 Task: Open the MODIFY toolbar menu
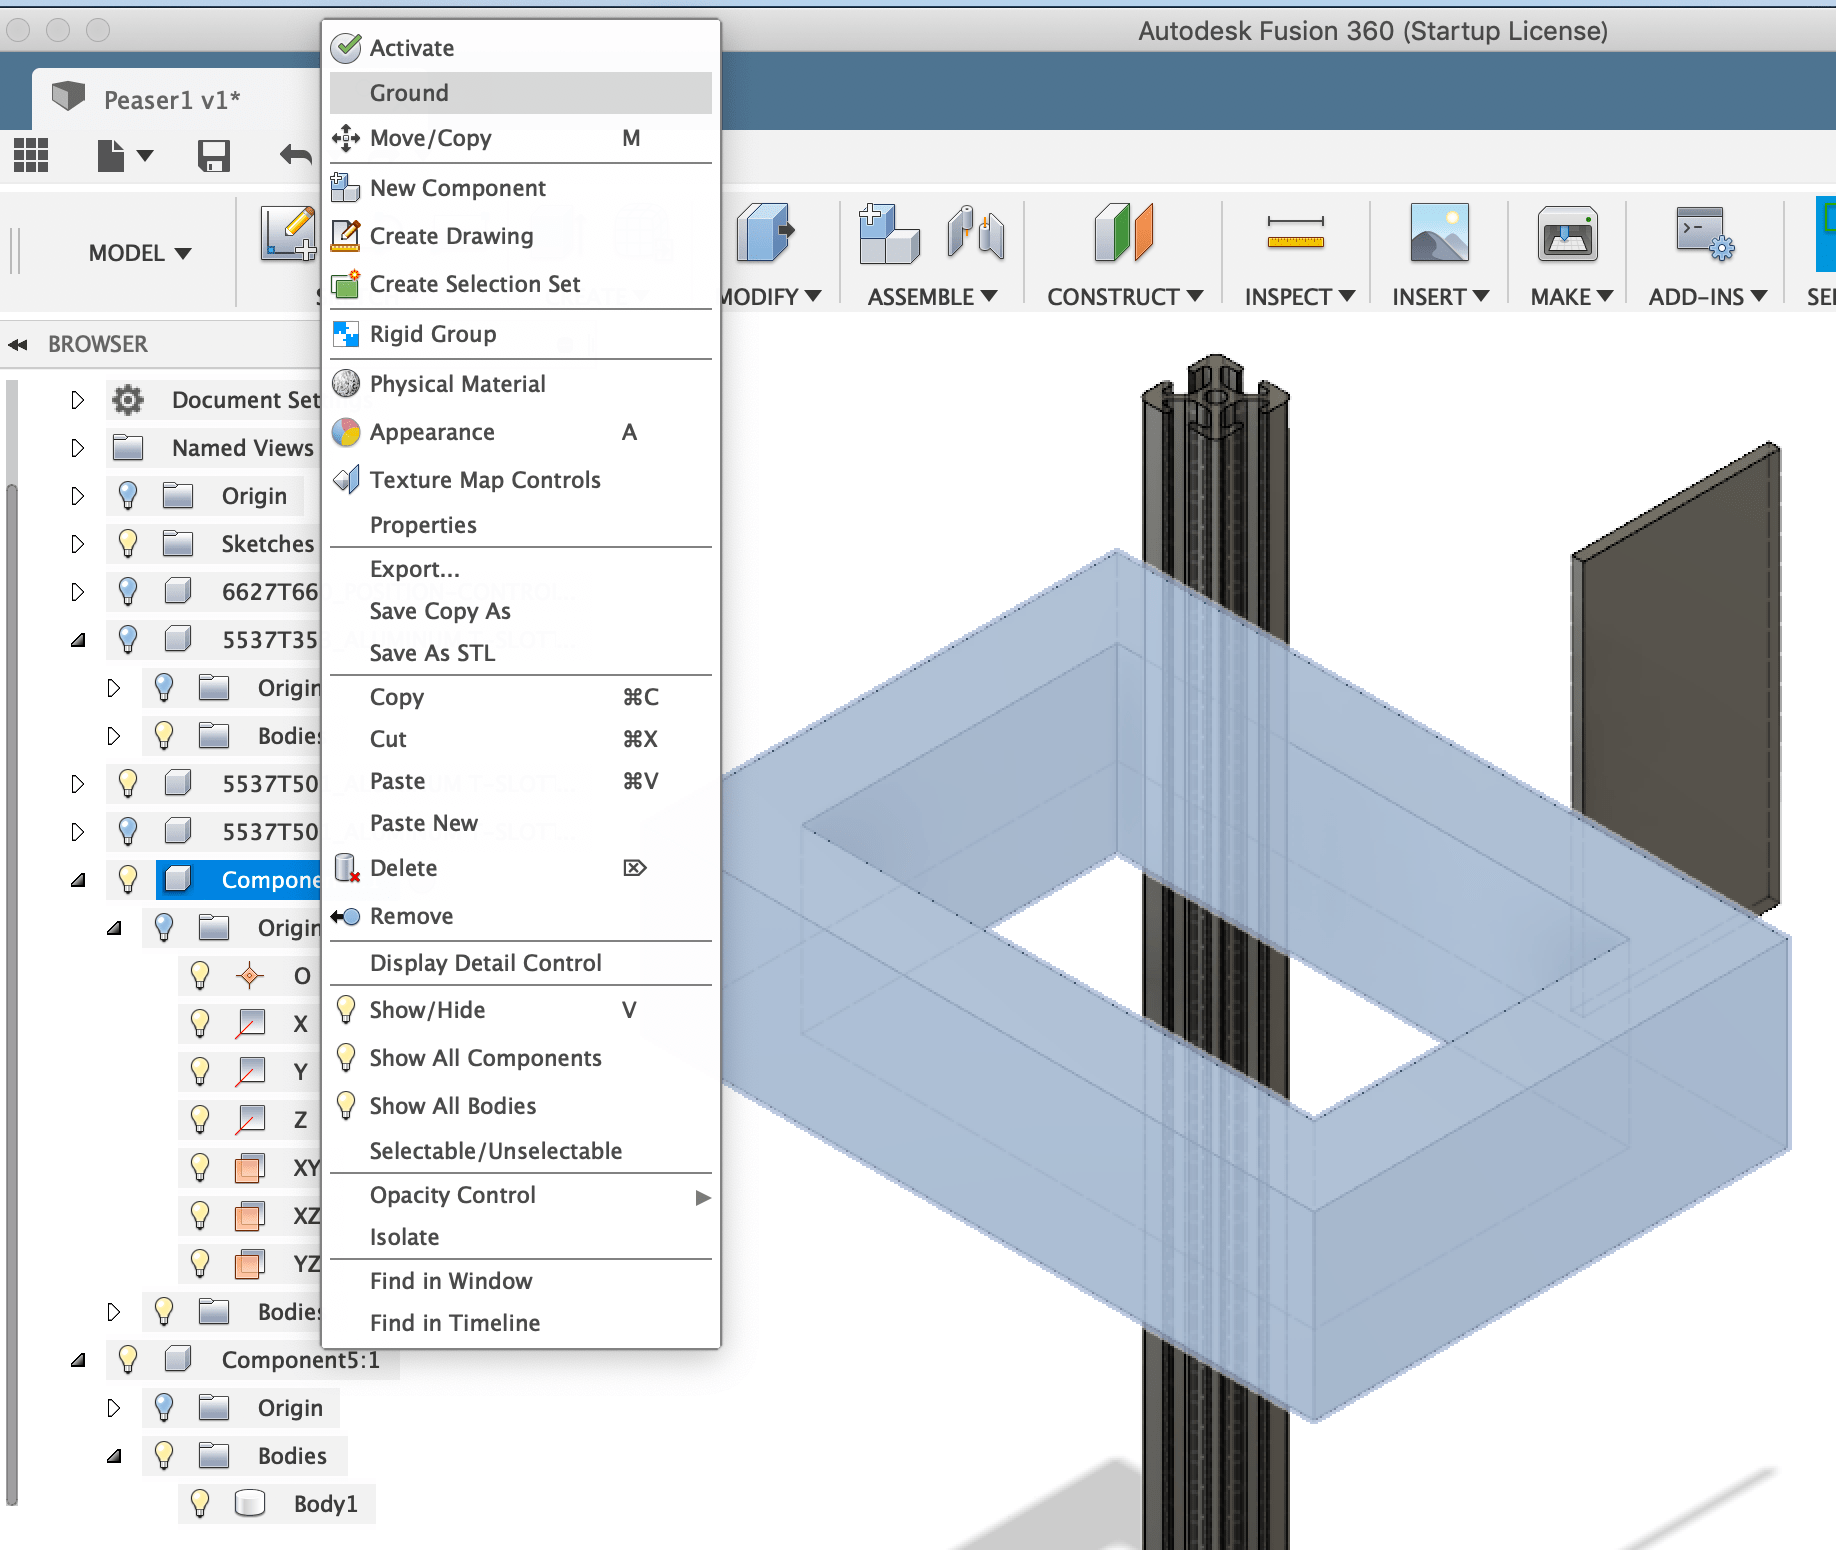[x=770, y=297]
